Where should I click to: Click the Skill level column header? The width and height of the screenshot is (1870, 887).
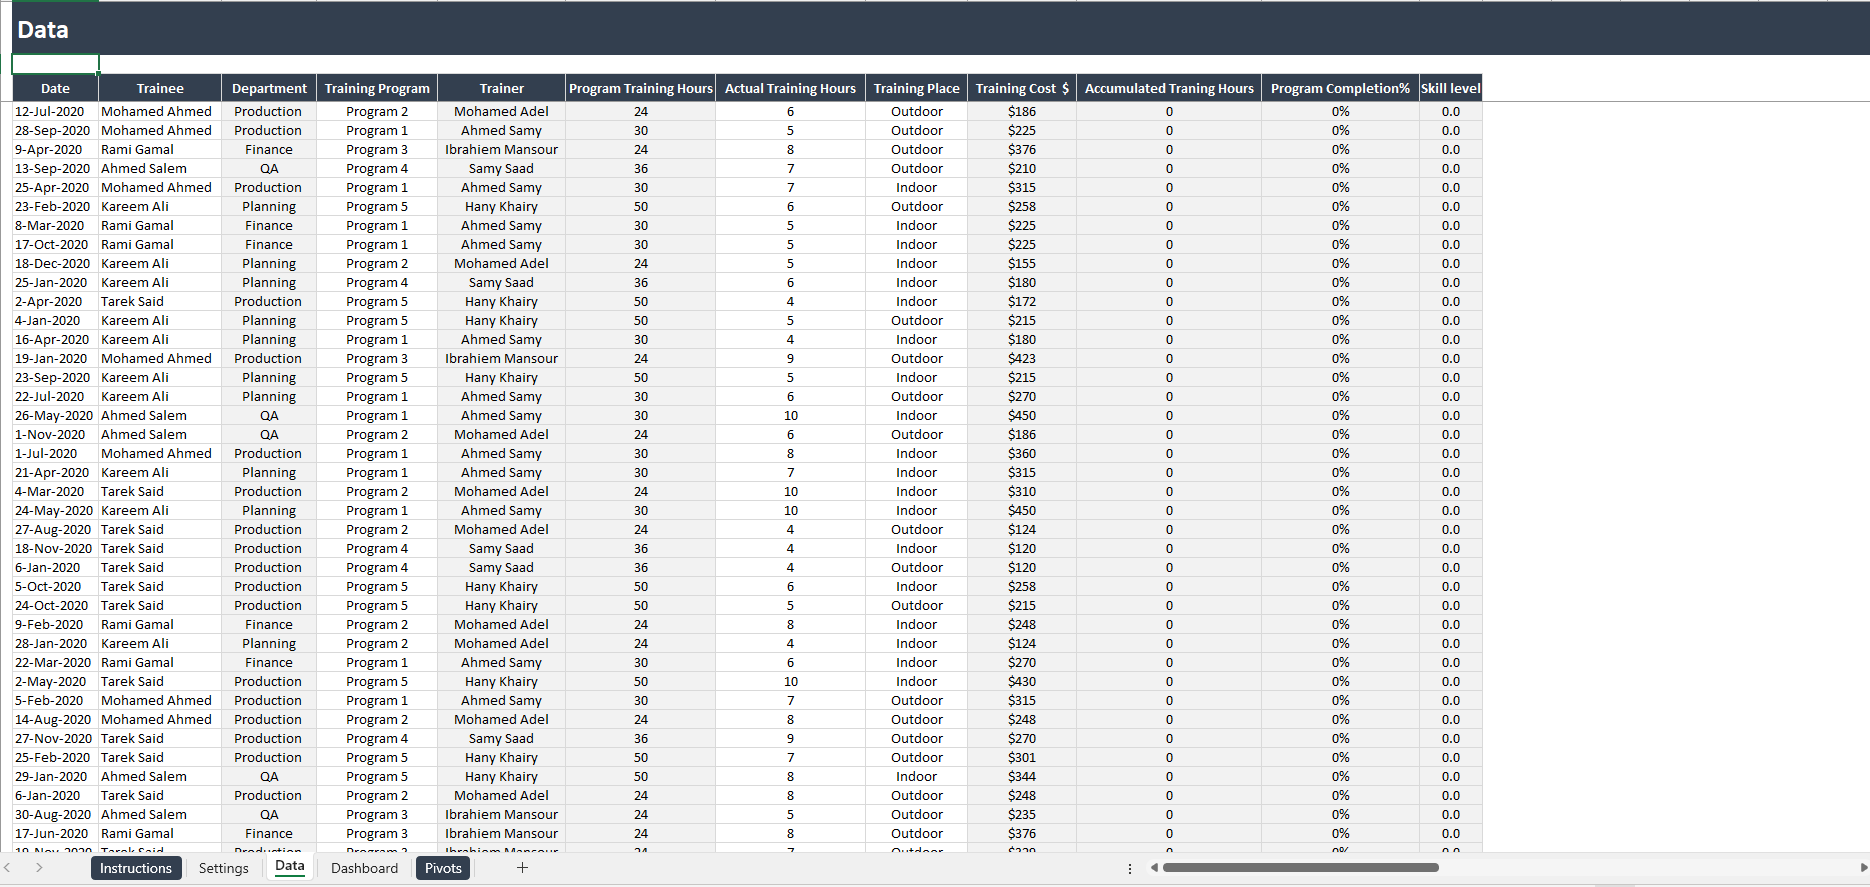[x=1451, y=88]
